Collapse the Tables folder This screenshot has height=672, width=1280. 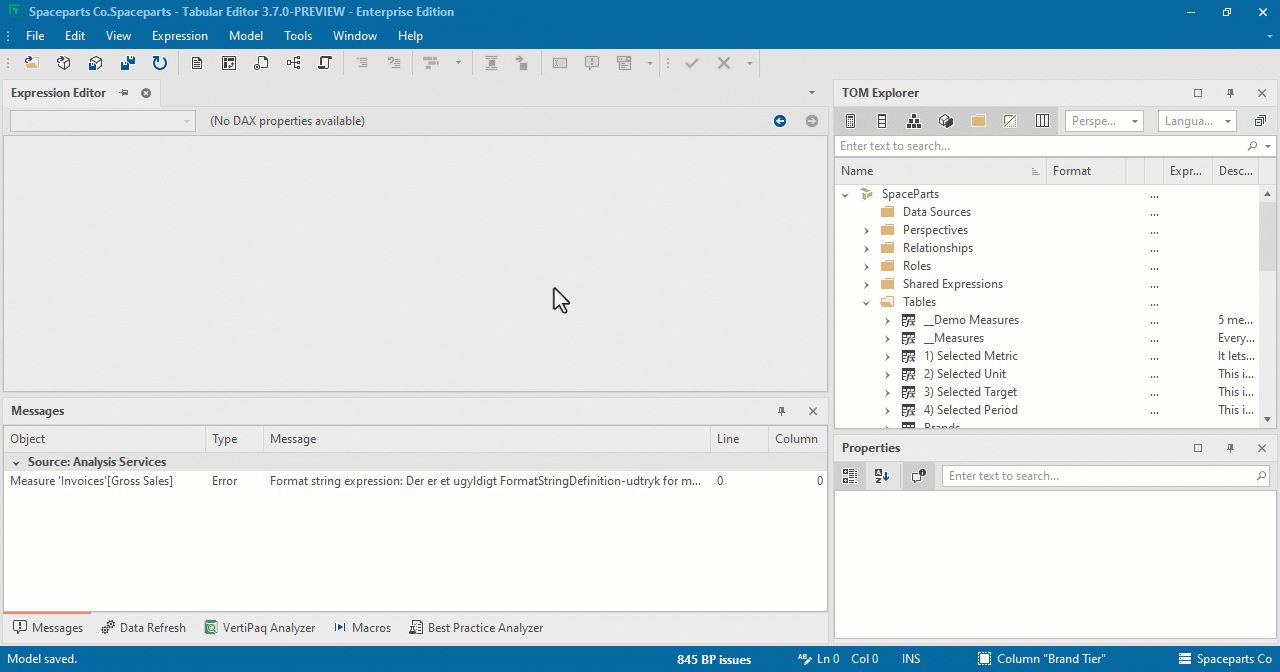click(867, 302)
